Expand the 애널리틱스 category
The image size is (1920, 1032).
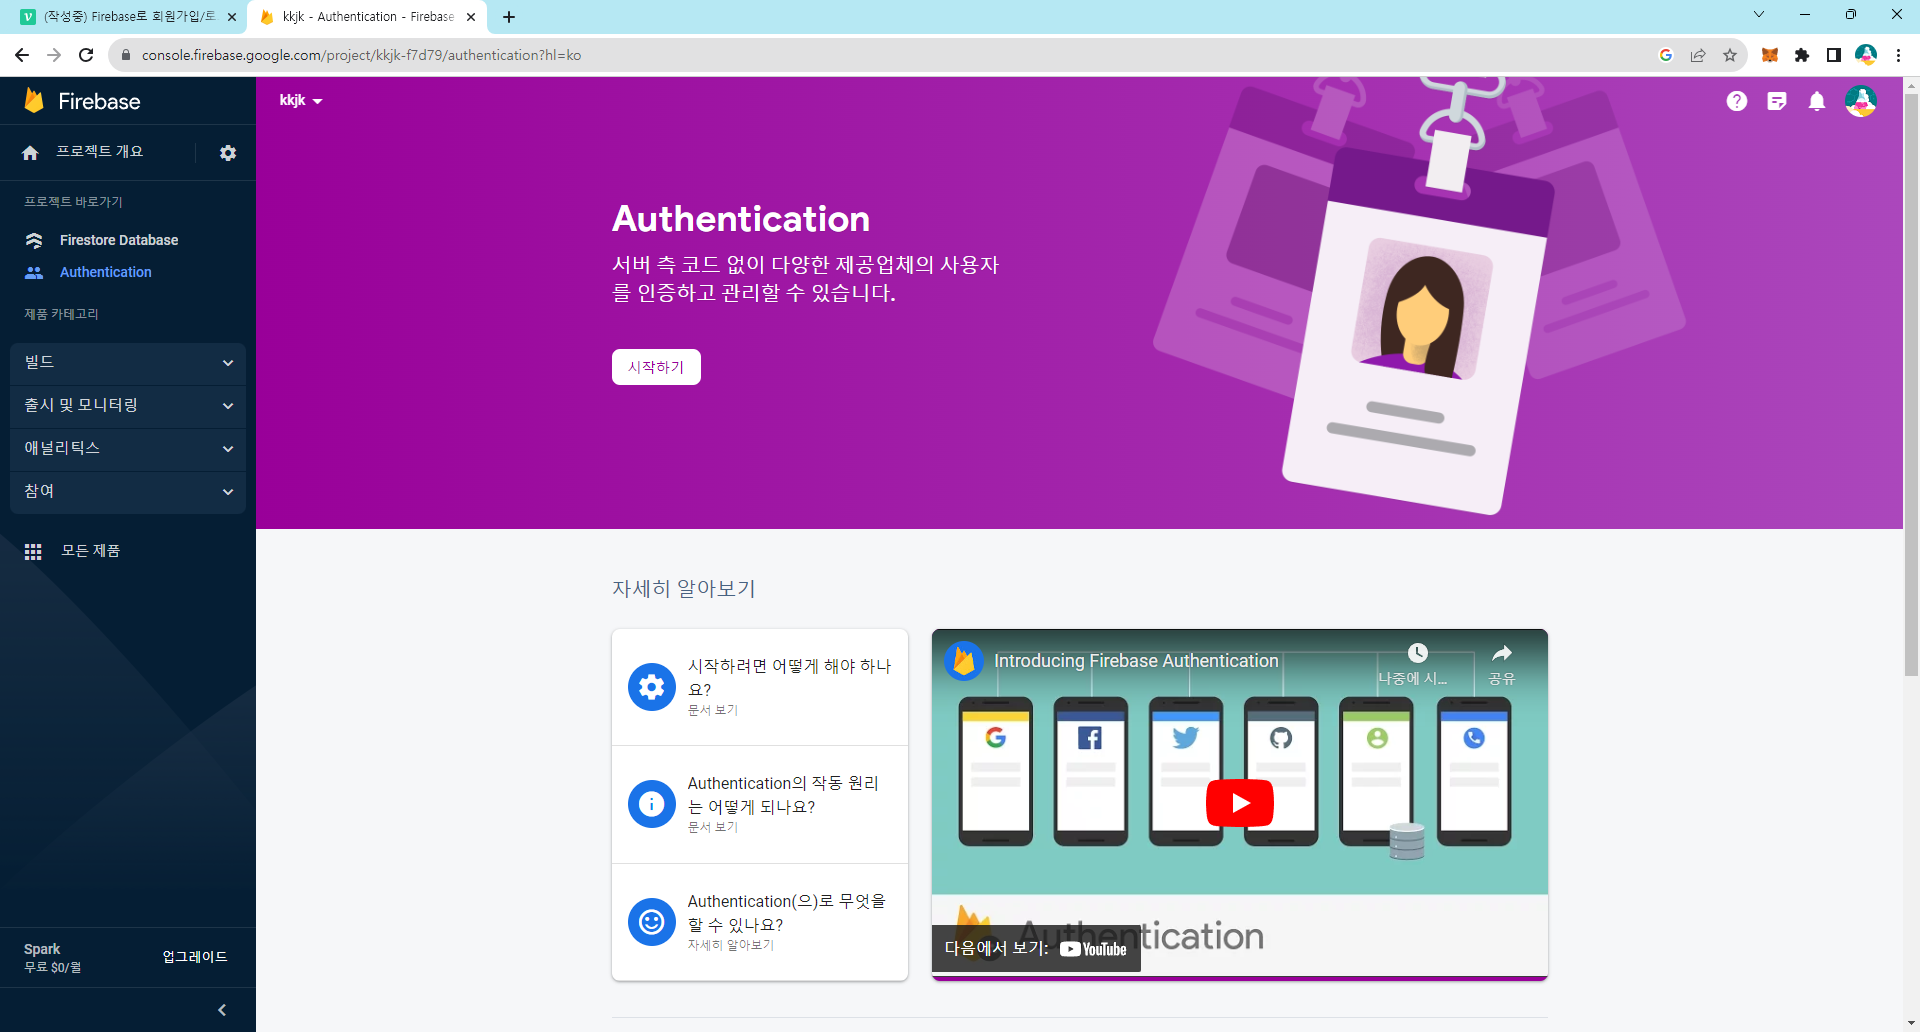tap(128, 449)
